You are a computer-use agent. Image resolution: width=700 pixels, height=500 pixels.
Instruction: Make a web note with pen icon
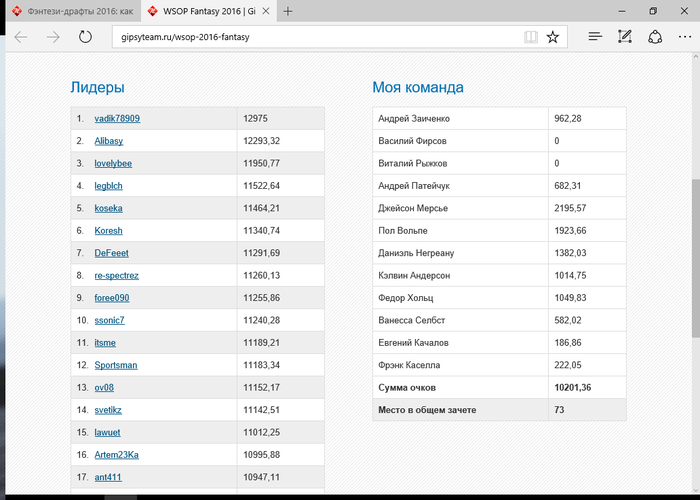tap(625, 37)
